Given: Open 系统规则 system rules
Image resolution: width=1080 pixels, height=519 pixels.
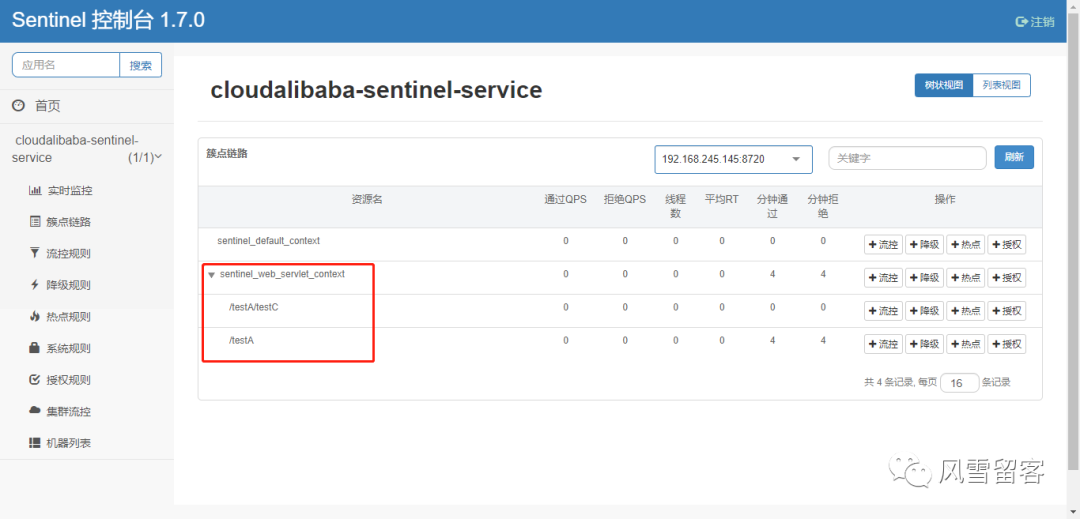Looking at the screenshot, I should coord(61,348).
